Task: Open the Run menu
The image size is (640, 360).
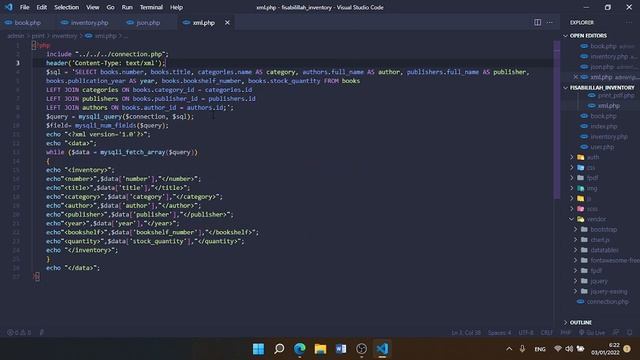Action: tap(127, 7)
